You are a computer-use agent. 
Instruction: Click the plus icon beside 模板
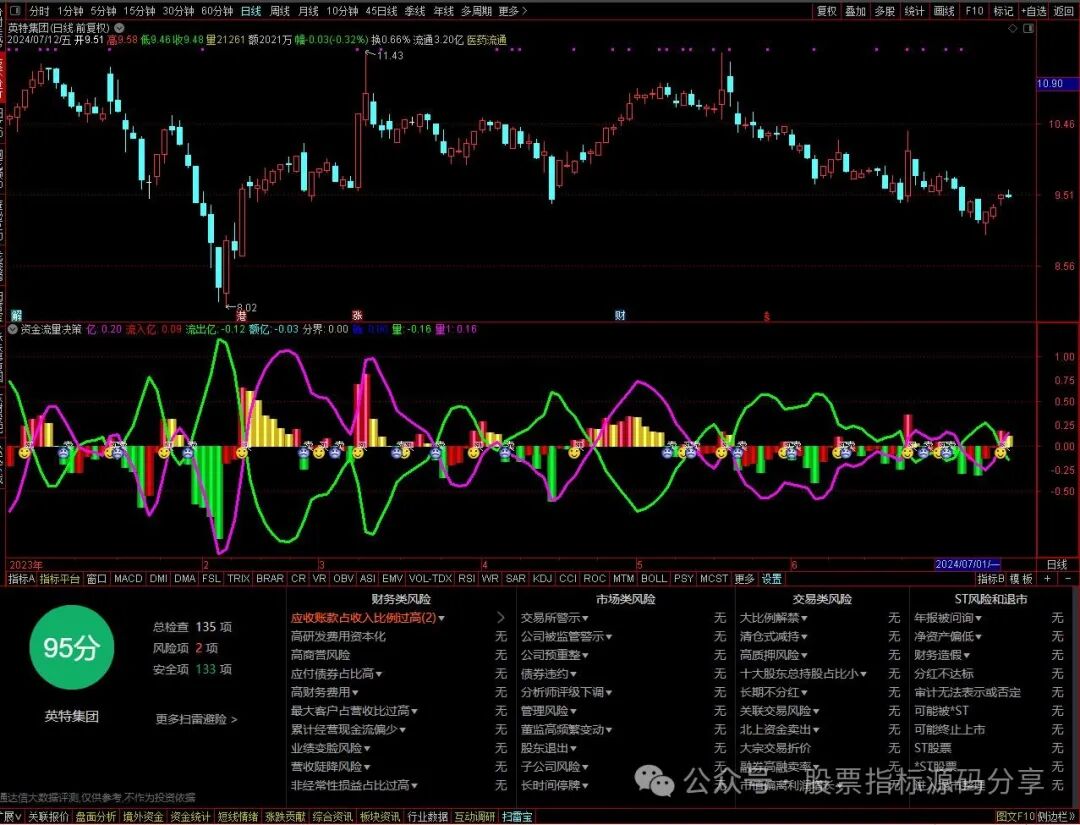click(x=1048, y=579)
